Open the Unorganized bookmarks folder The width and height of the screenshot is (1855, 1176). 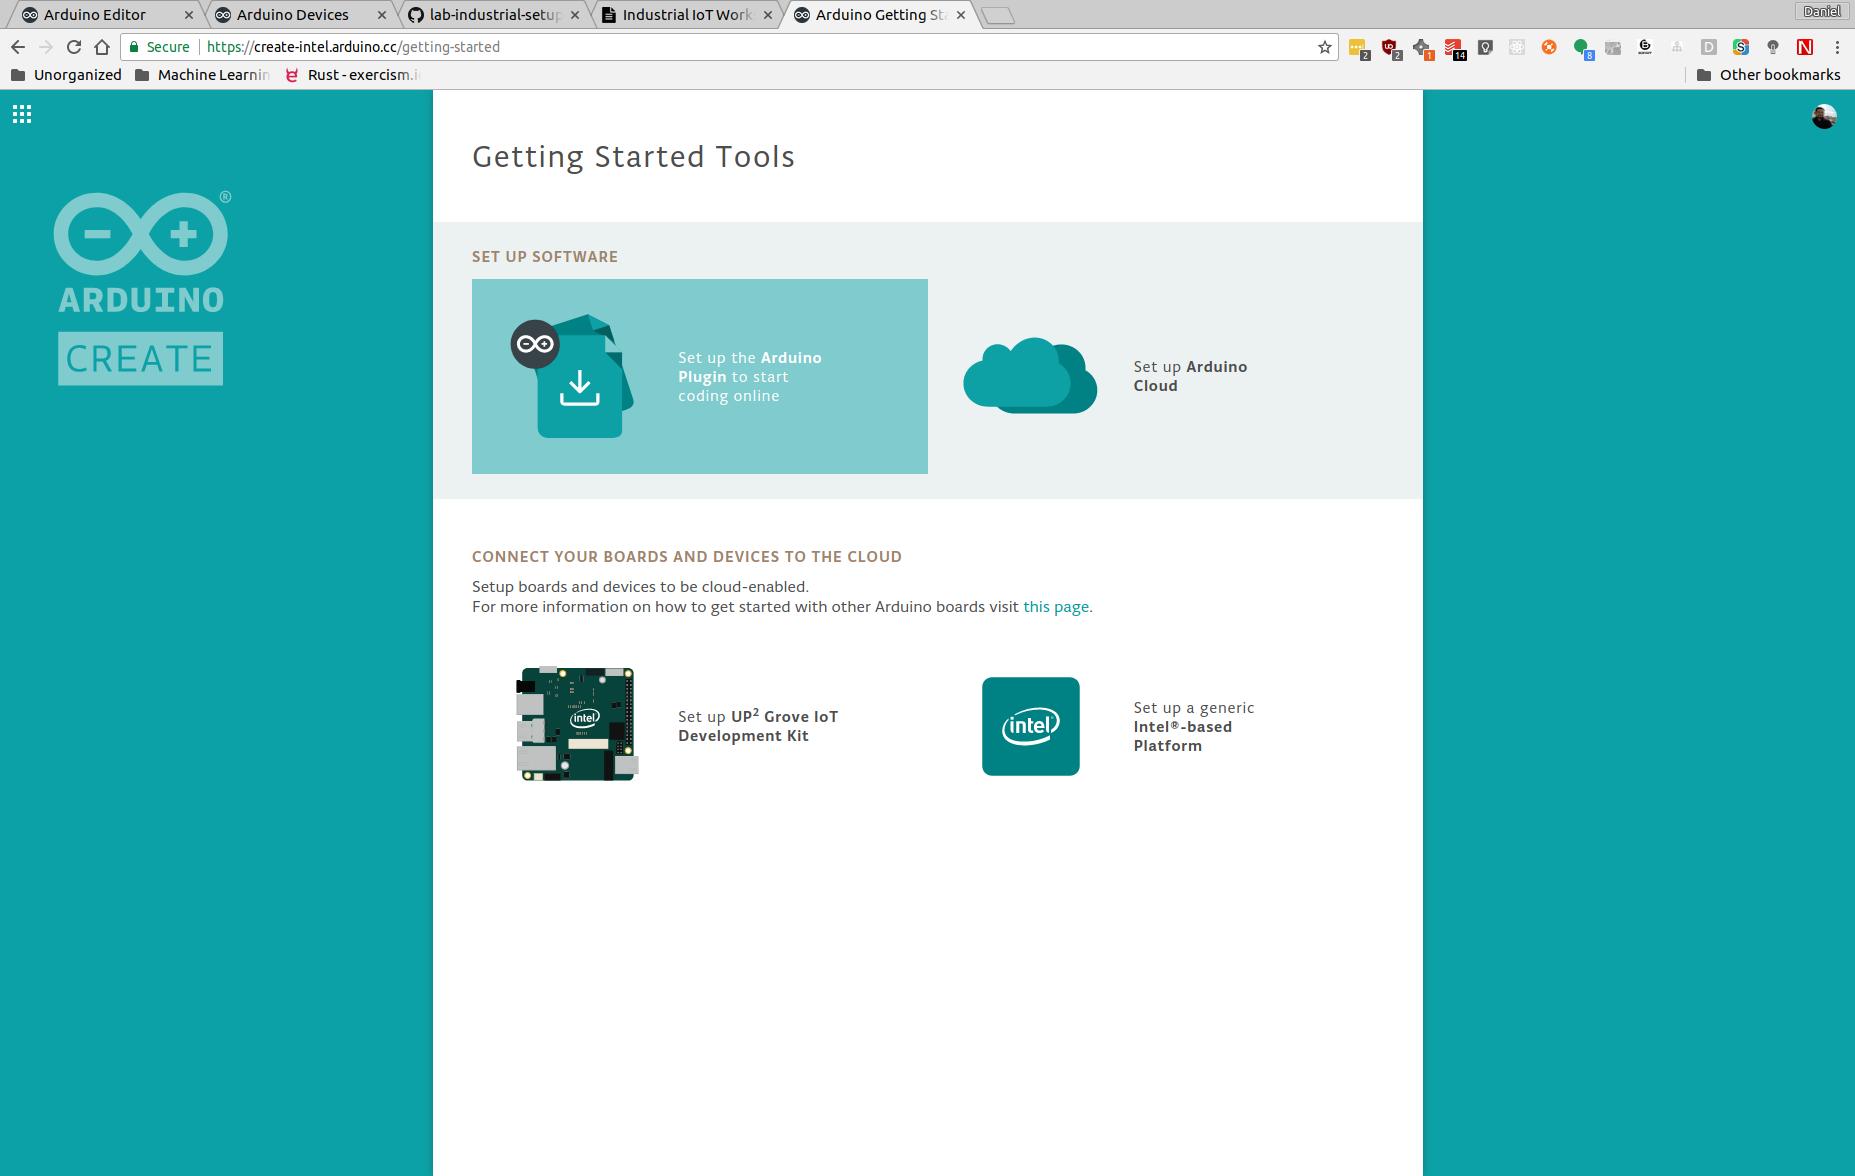pos(66,75)
